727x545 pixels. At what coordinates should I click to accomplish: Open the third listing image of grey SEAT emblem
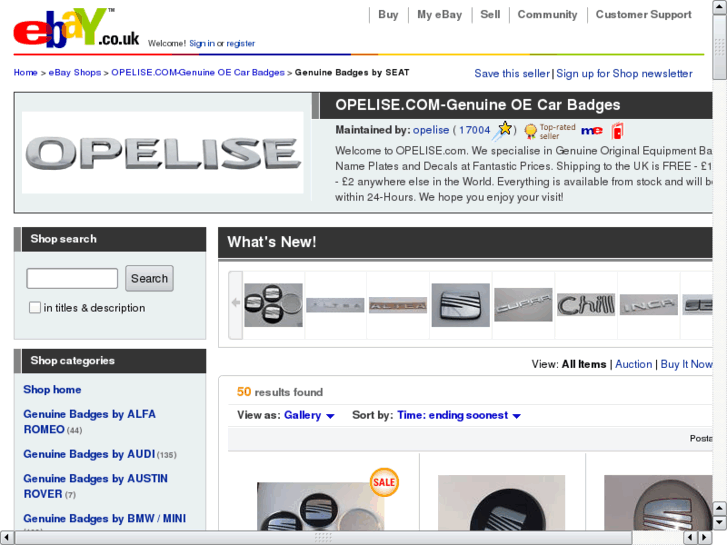coord(658,503)
